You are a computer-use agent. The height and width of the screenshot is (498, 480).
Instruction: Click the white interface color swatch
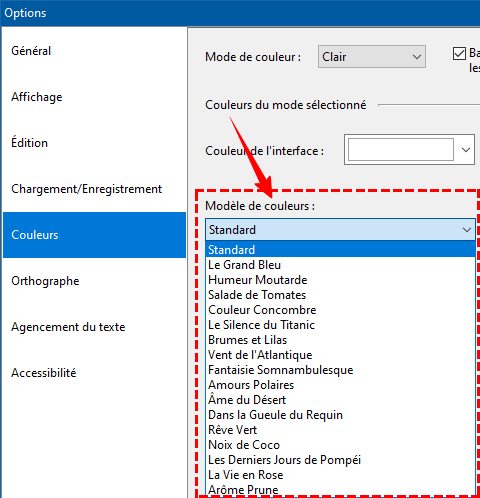(401, 150)
